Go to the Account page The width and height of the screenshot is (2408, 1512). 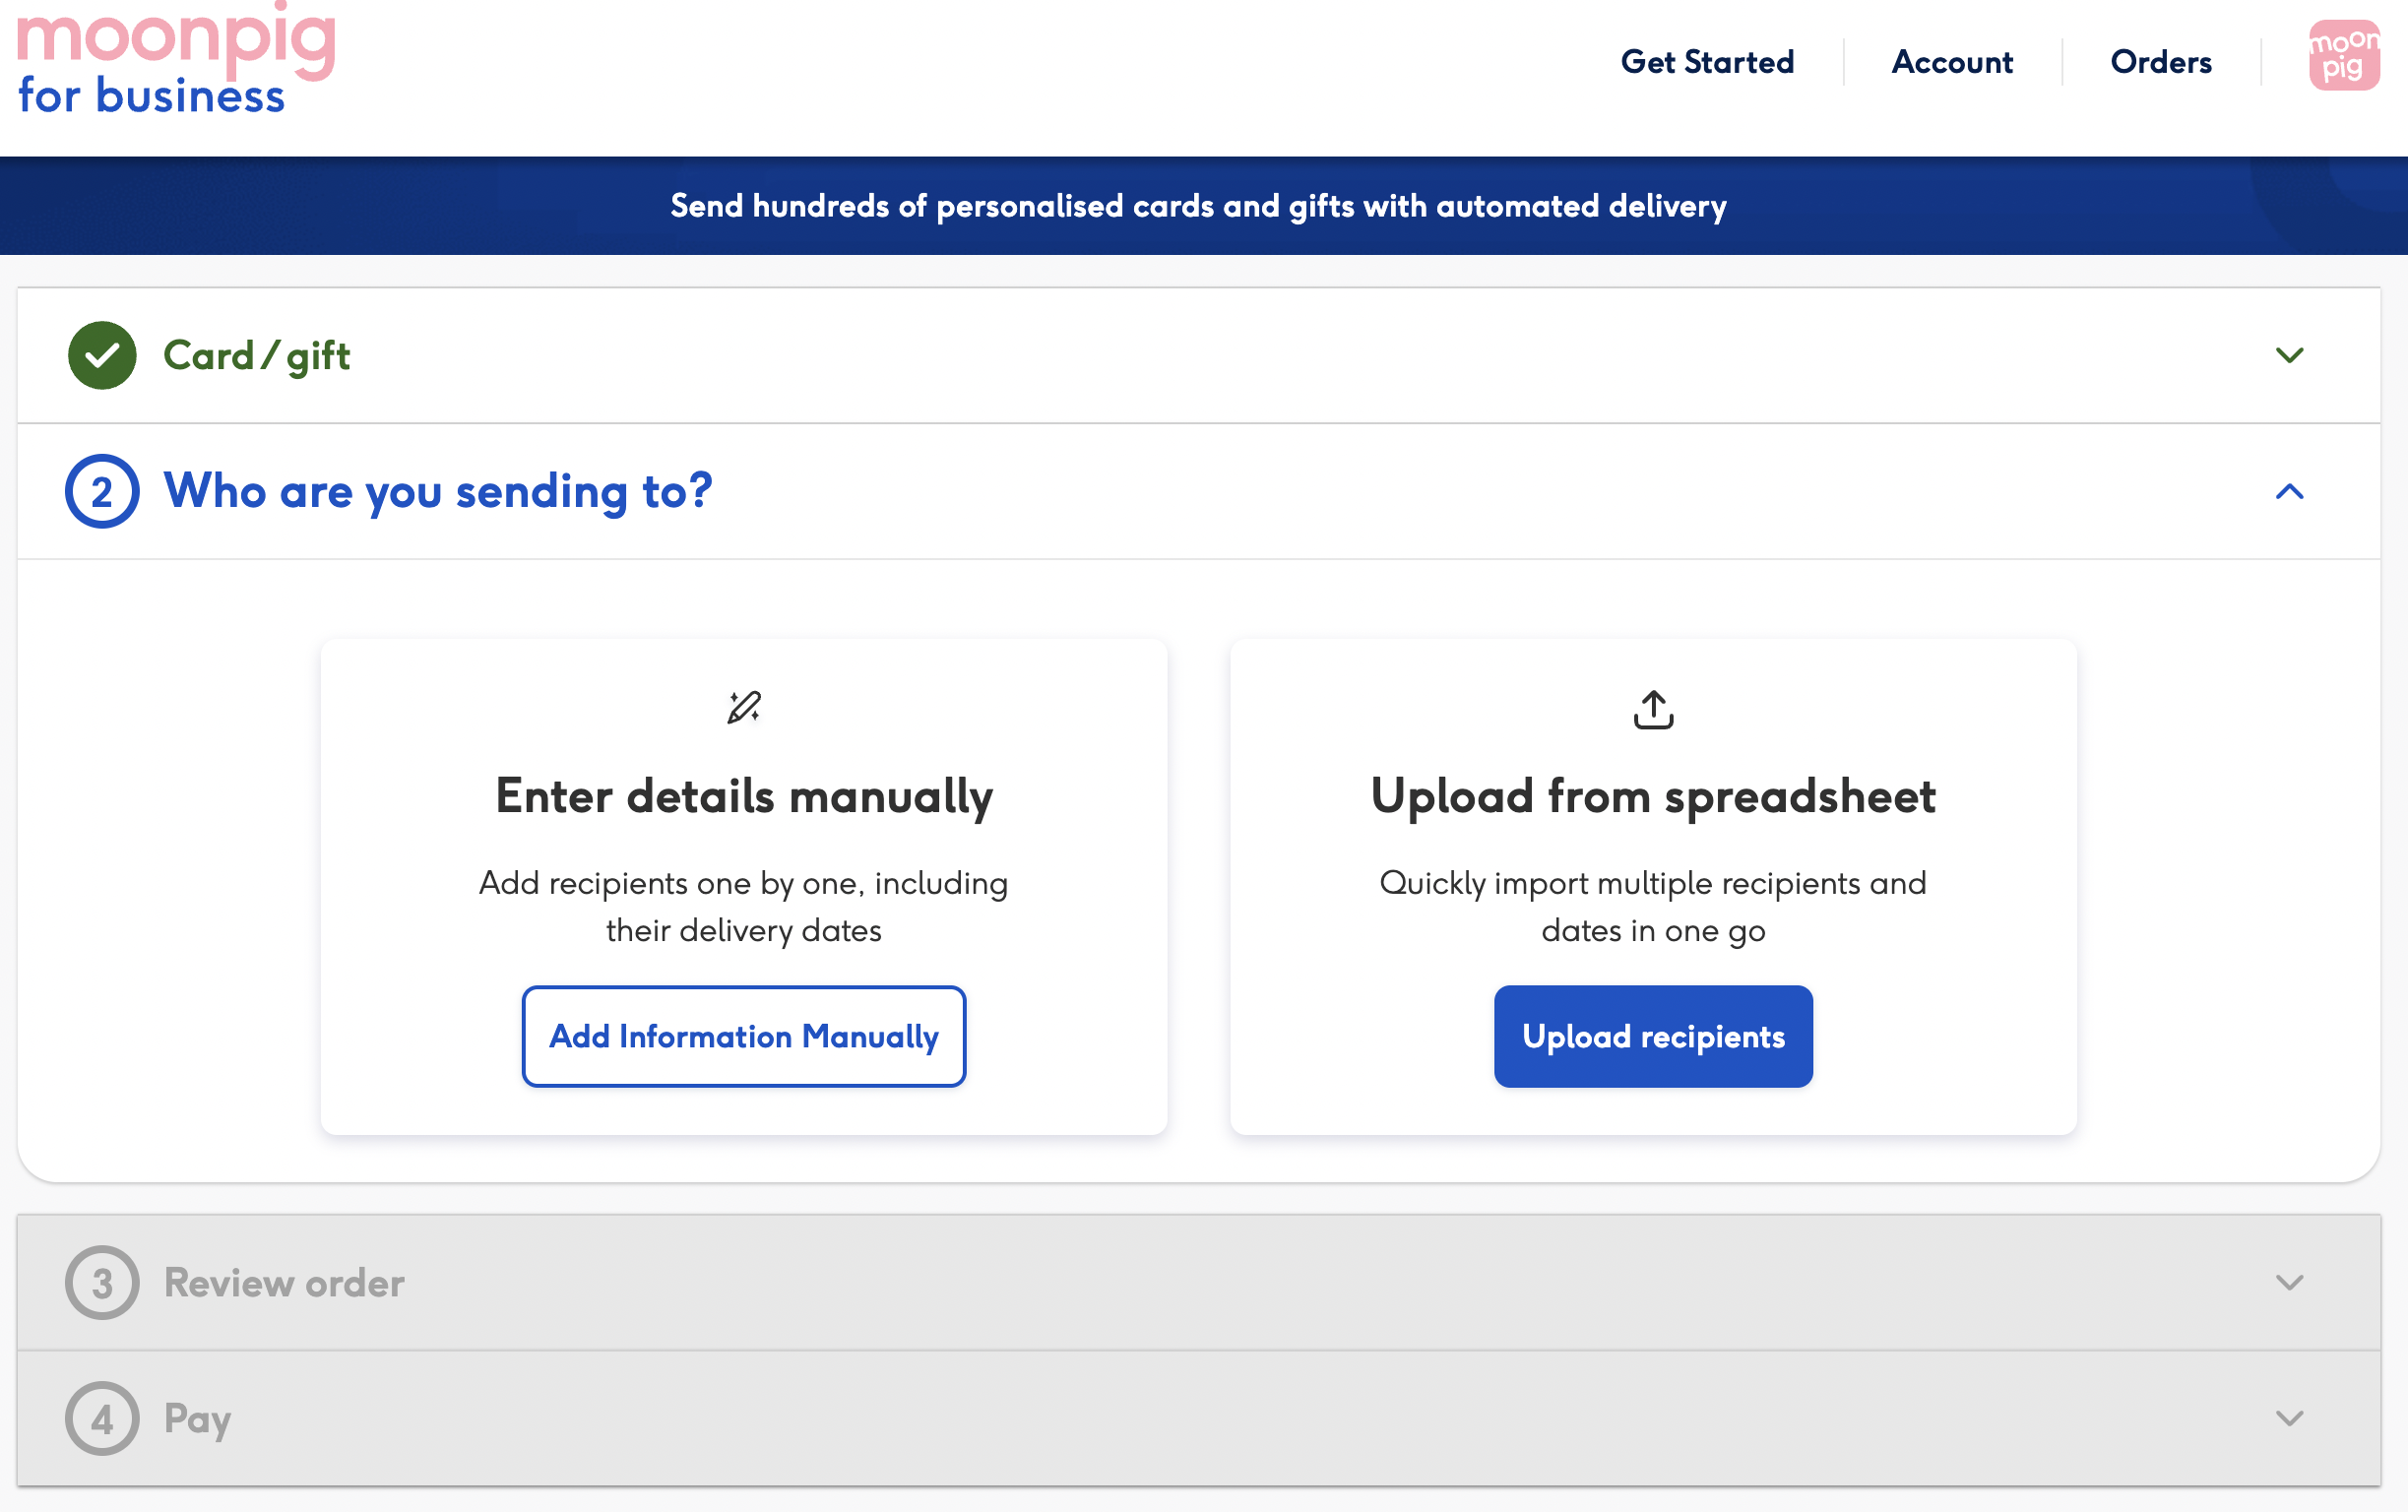[x=1952, y=62]
